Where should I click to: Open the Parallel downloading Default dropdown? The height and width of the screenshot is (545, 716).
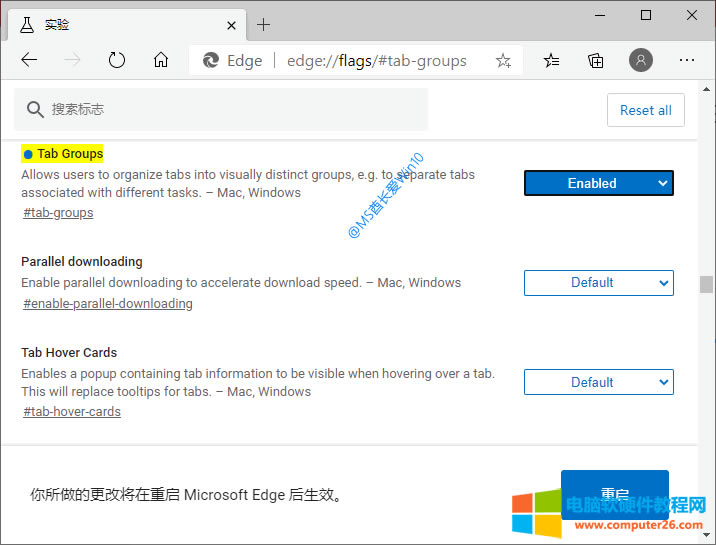[x=599, y=283]
